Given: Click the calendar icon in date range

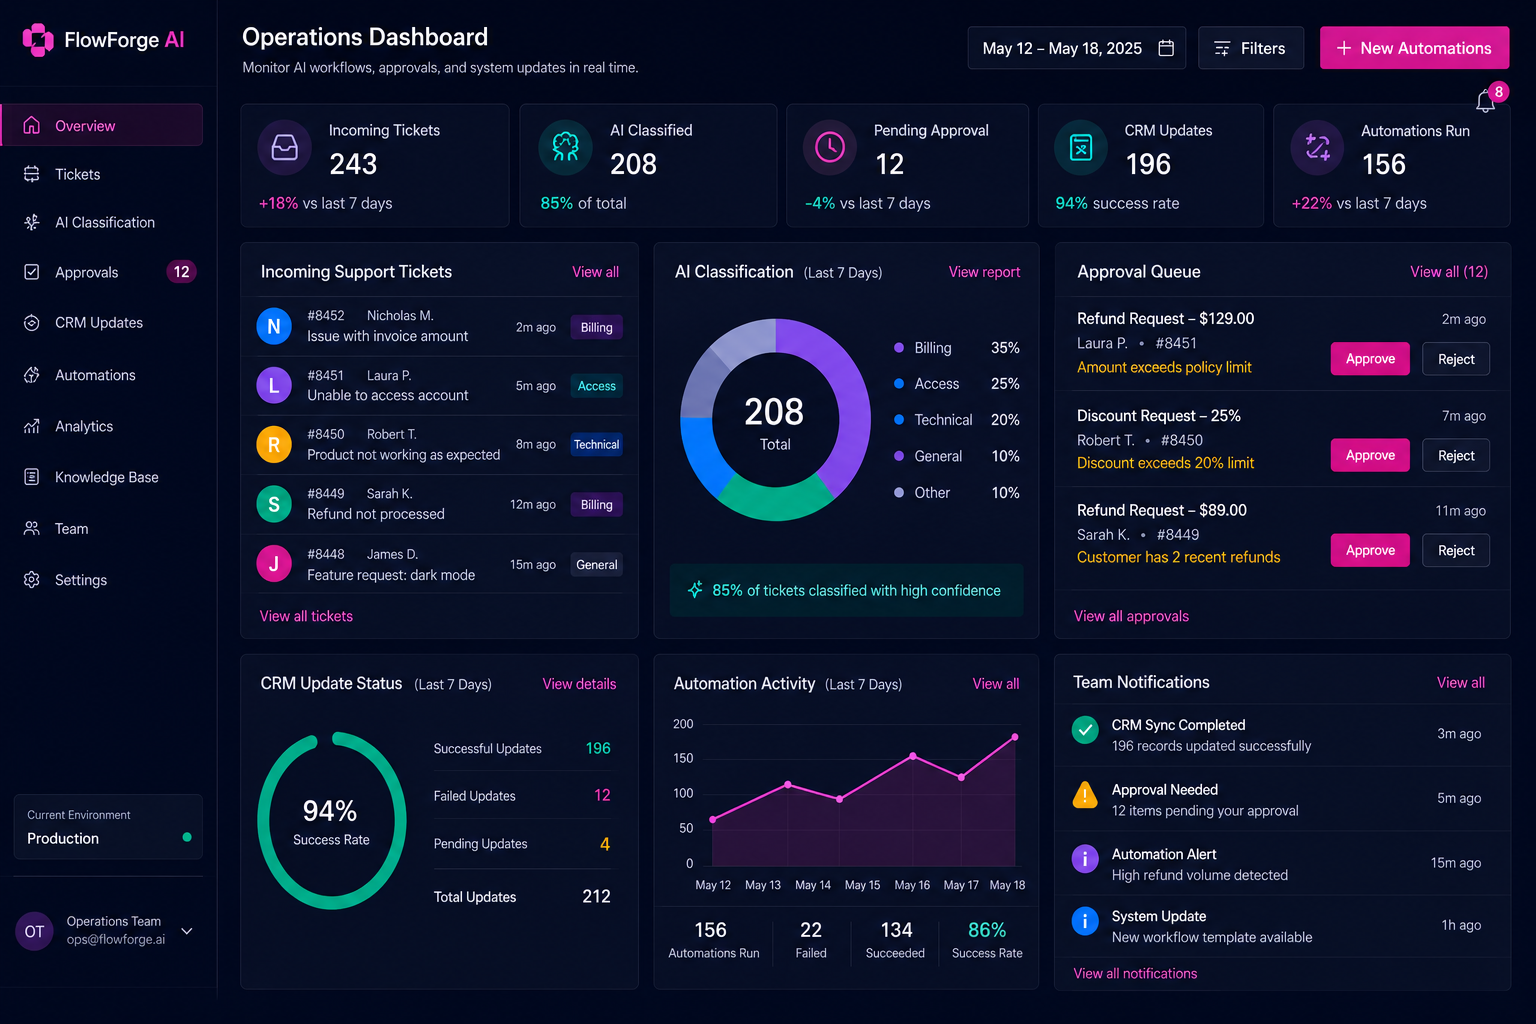Looking at the screenshot, I should coord(1166,48).
